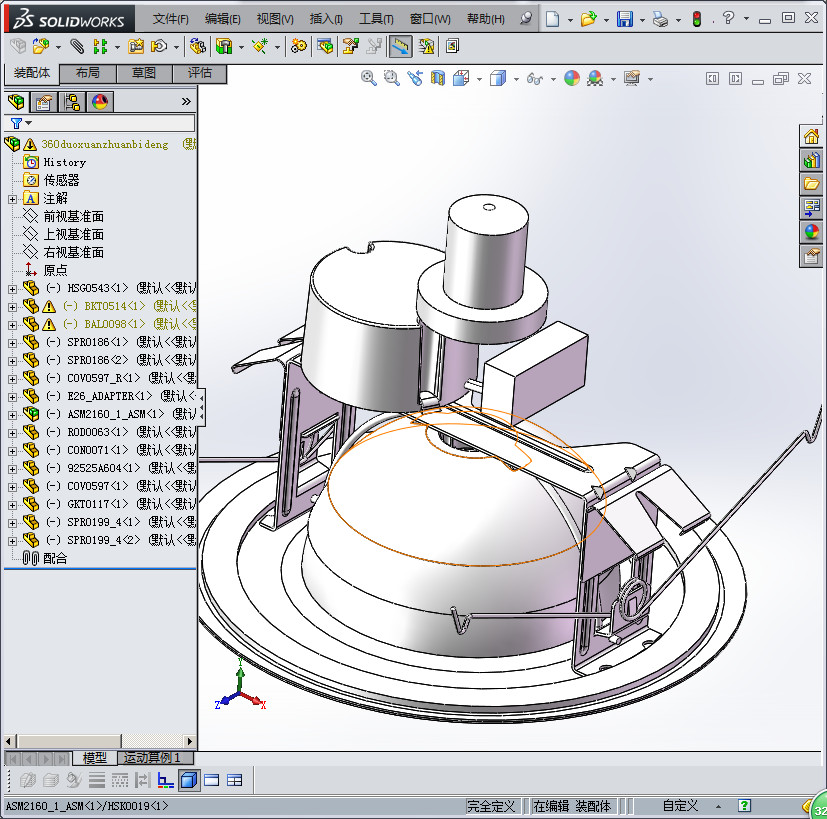Click the Mate paperclip icon
This screenshot has width=827, height=819.
[x=77, y=46]
